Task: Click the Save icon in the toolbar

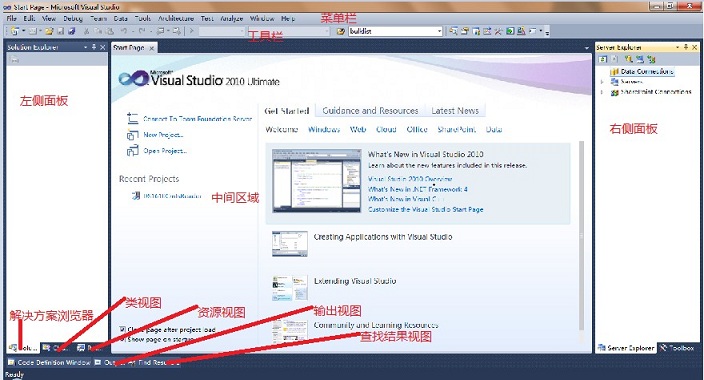Action: tap(60, 31)
